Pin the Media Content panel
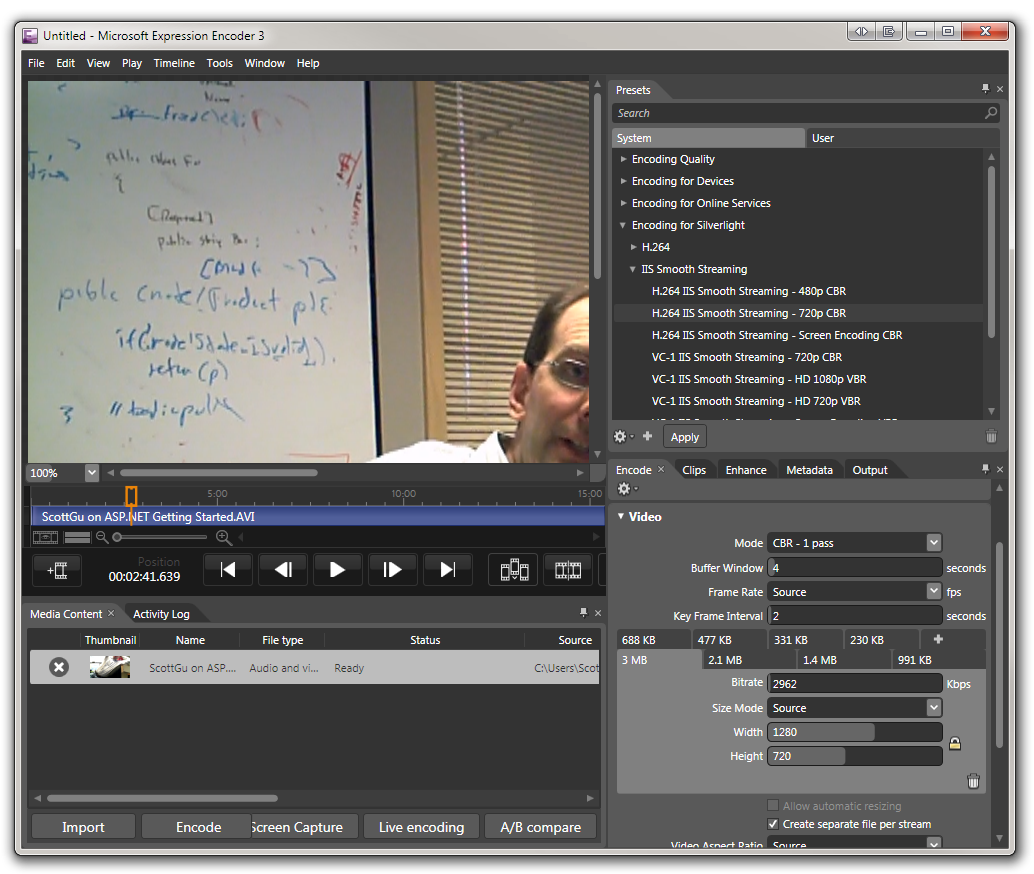Viewport: 1034px width, 874px height. [x=584, y=613]
